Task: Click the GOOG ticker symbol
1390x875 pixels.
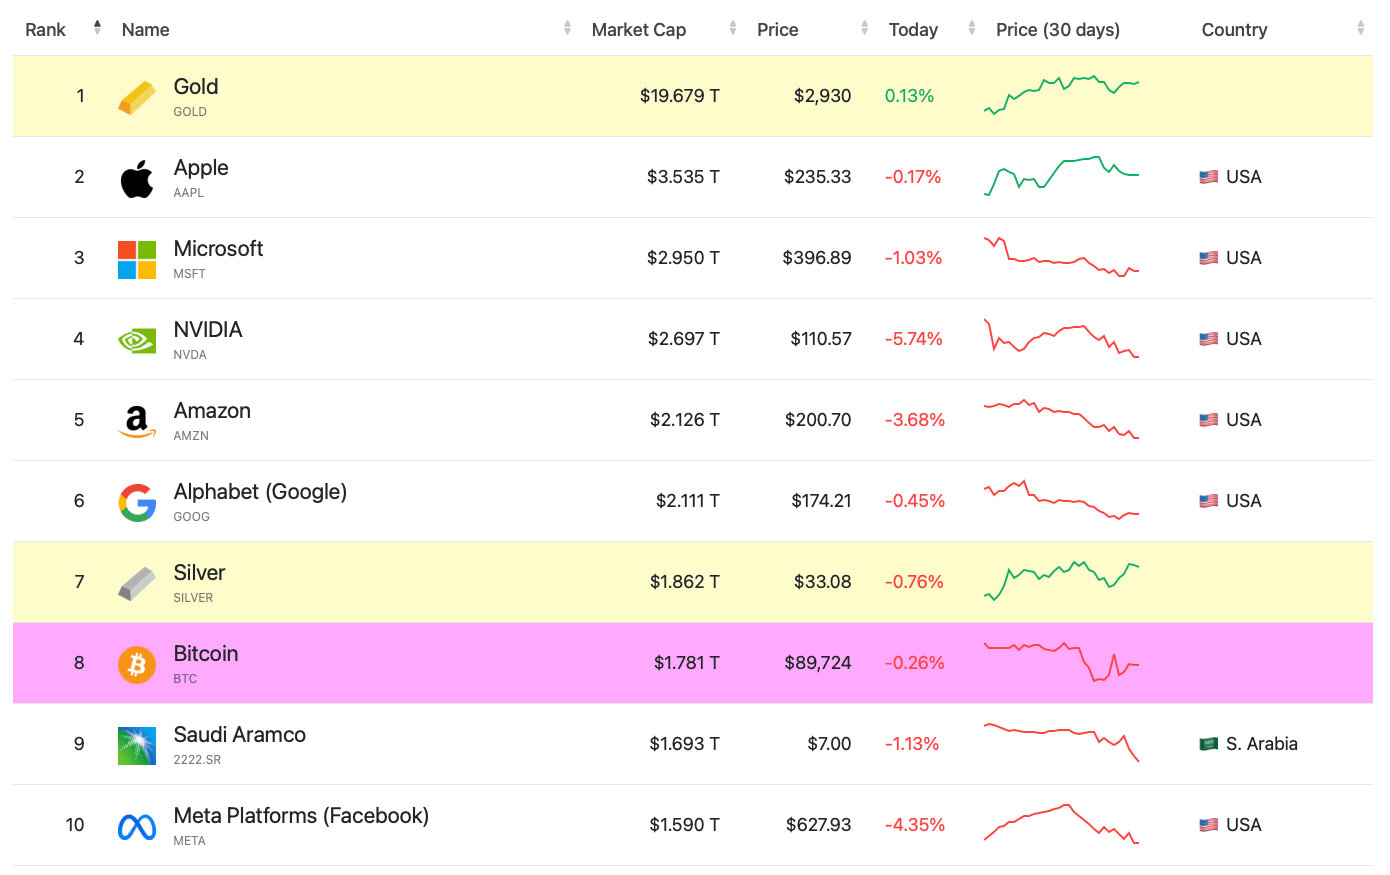Action: [x=192, y=517]
